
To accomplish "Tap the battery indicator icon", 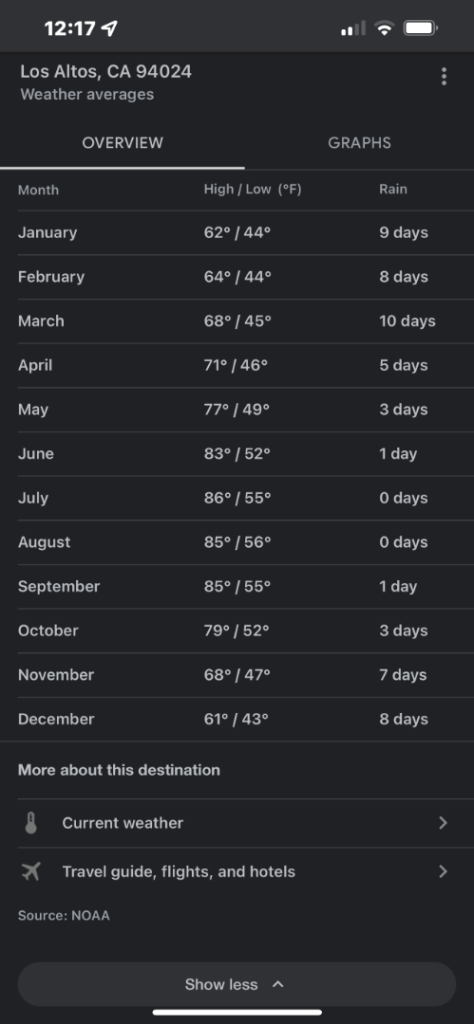I will [420, 28].
